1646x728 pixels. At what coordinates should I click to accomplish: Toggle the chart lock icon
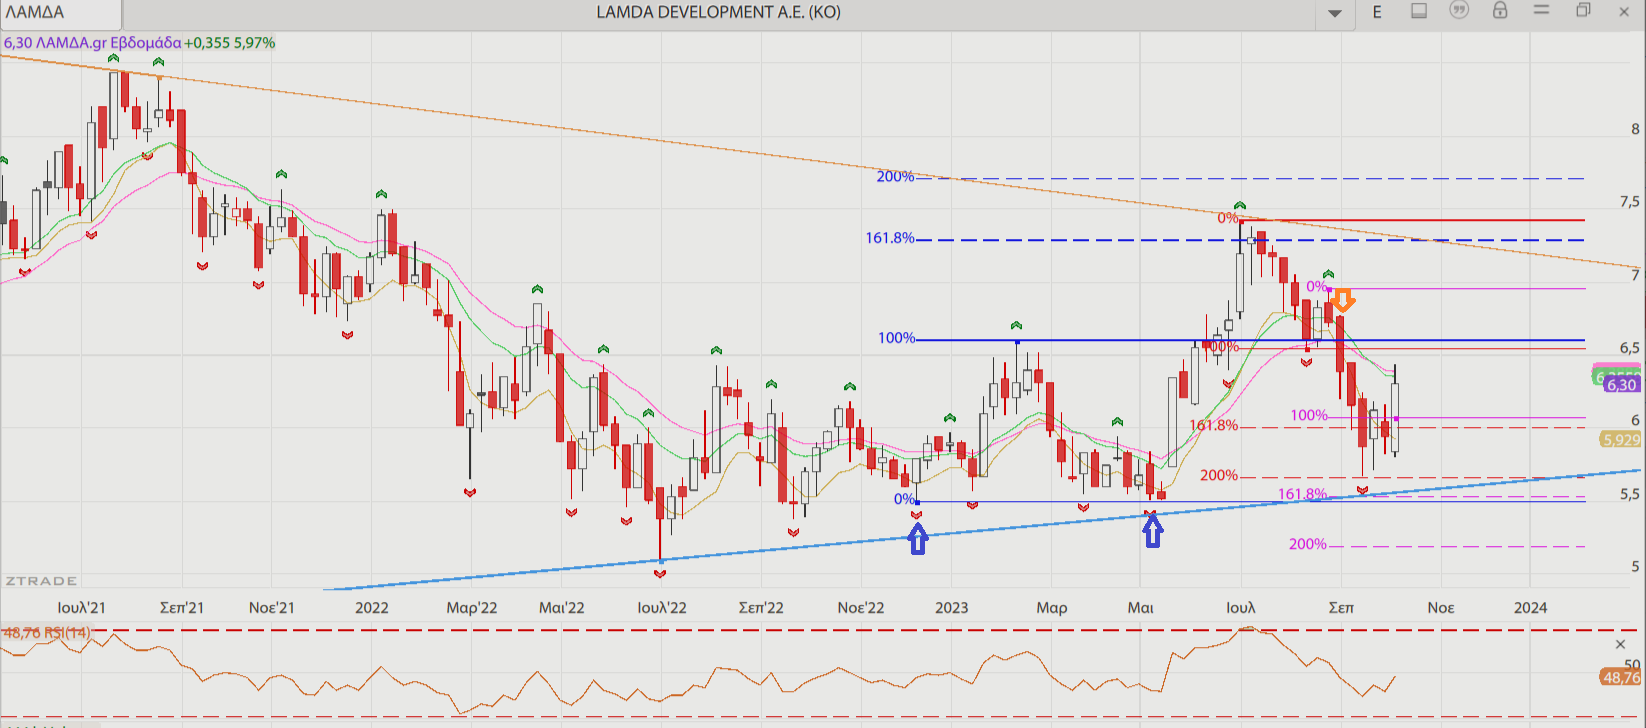[x=1500, y=11]
